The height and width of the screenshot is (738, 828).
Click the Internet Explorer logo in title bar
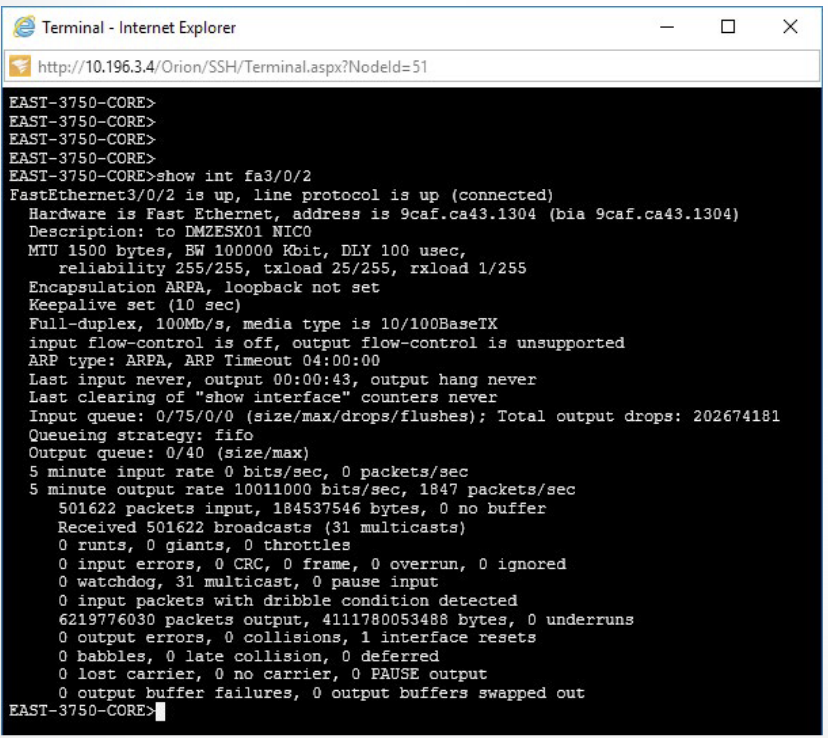[x=24, y=28]
